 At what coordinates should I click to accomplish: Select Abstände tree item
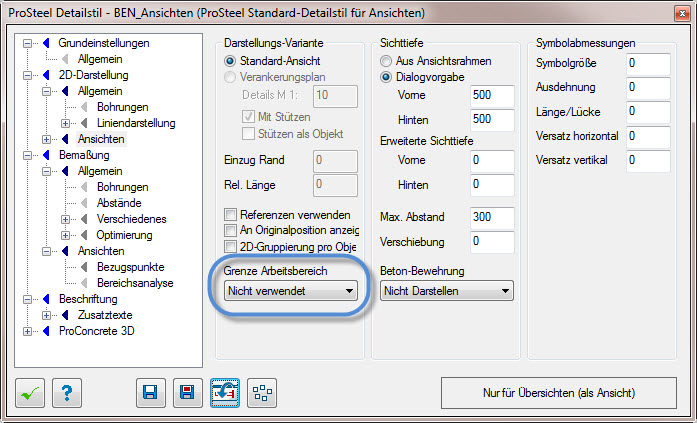pyautogui.click(x=119, y=203)
